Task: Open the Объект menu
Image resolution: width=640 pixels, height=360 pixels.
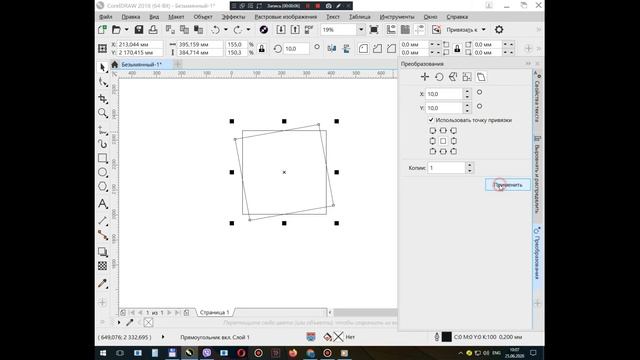Action: (x=203, y=17)
